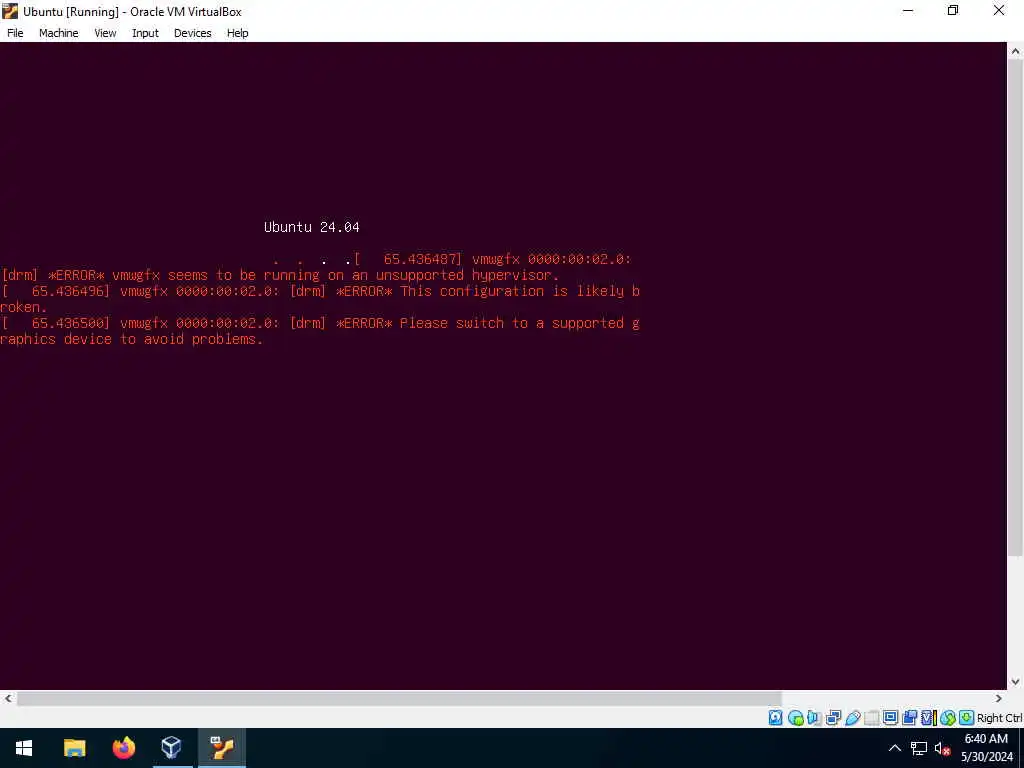
Task: Click the running Ubuntu VM taskbar icon
Action: pyautogui.click(x=222, y=748)
